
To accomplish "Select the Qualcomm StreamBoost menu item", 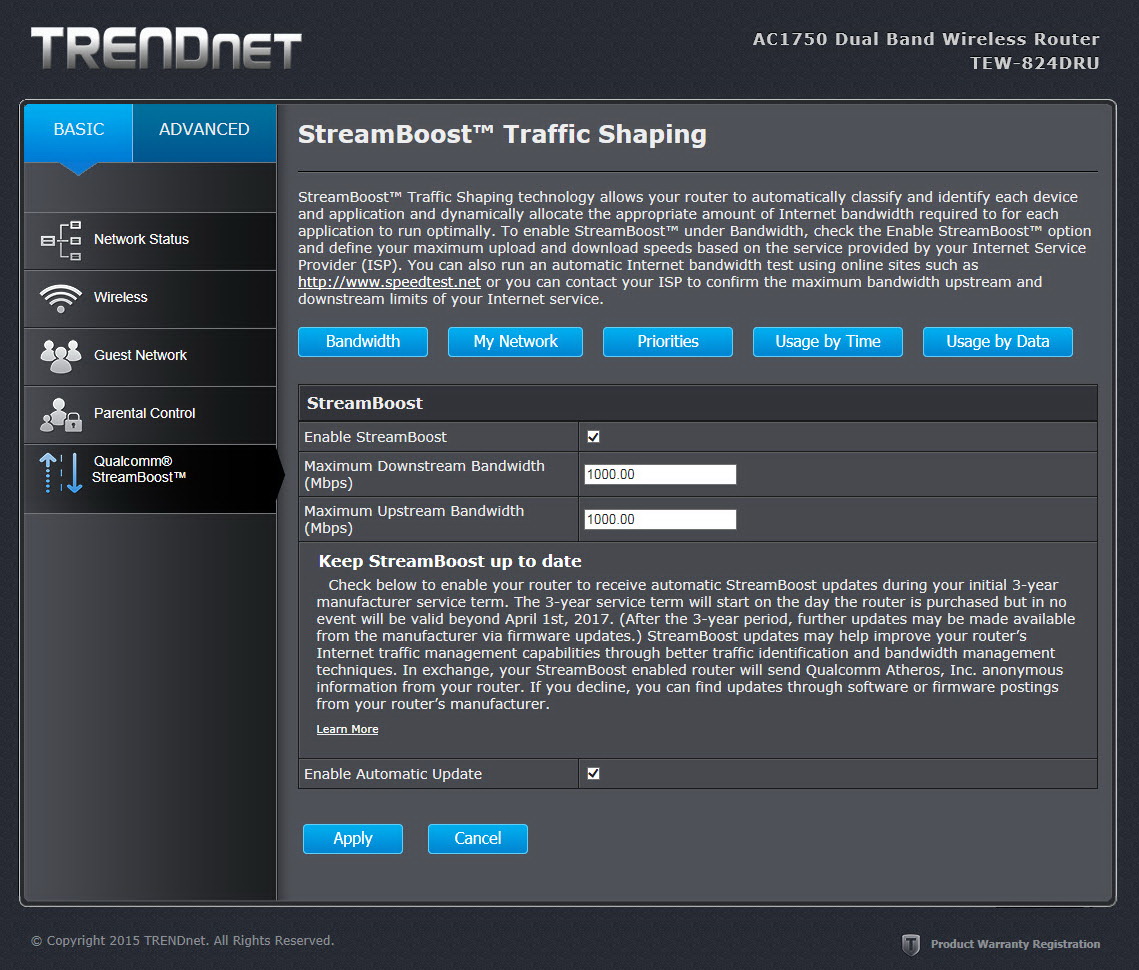I will click(x=150, y=479).
